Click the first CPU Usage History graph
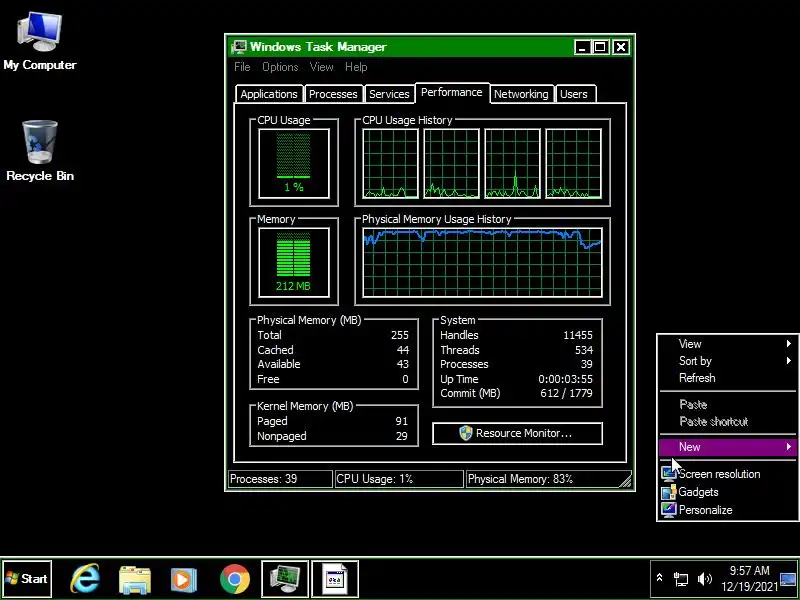The image size is (800, 600). [x=390, y=163]
